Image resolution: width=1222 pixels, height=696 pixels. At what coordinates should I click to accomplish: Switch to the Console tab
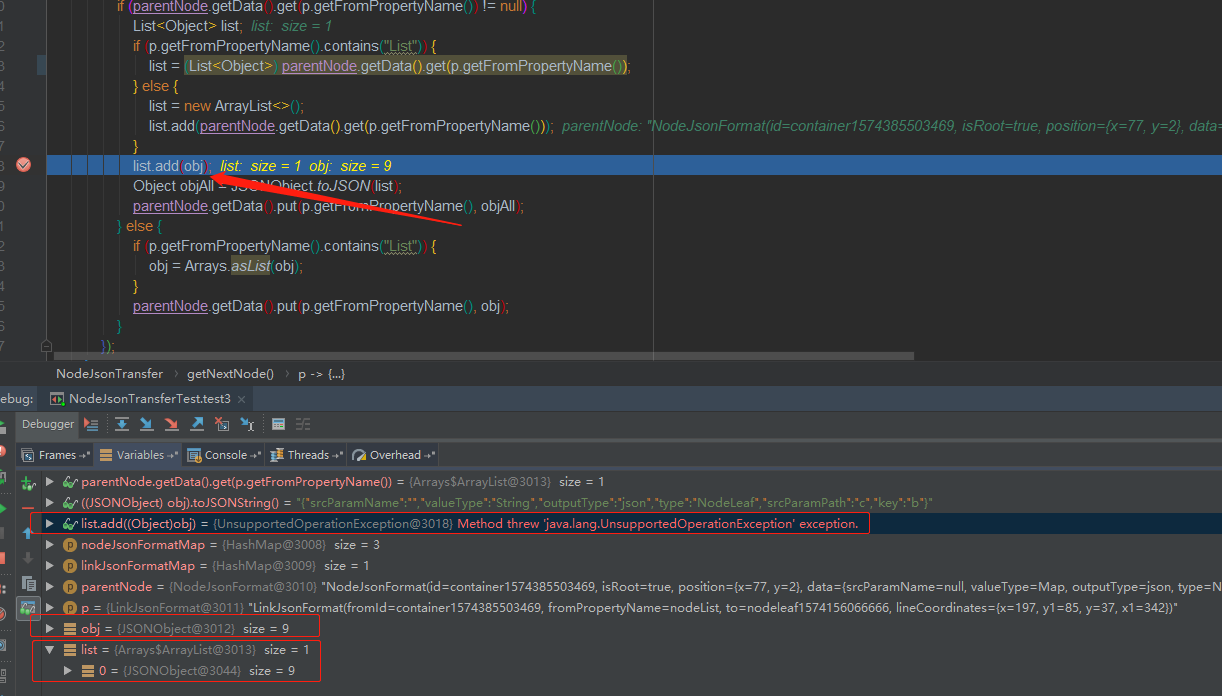(x=224, y=454)
